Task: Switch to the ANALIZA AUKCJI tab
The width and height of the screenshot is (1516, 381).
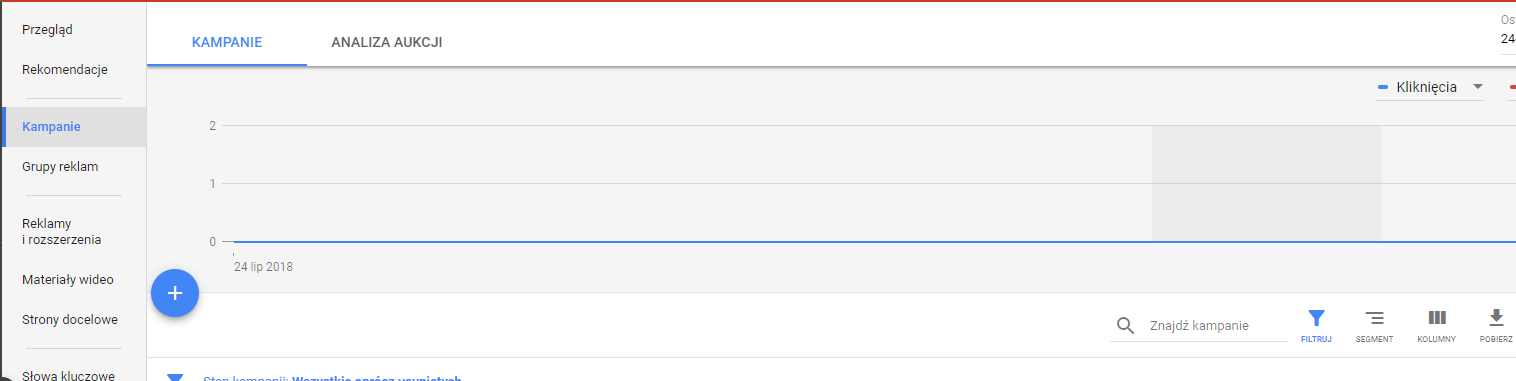Action: [387, 42]
